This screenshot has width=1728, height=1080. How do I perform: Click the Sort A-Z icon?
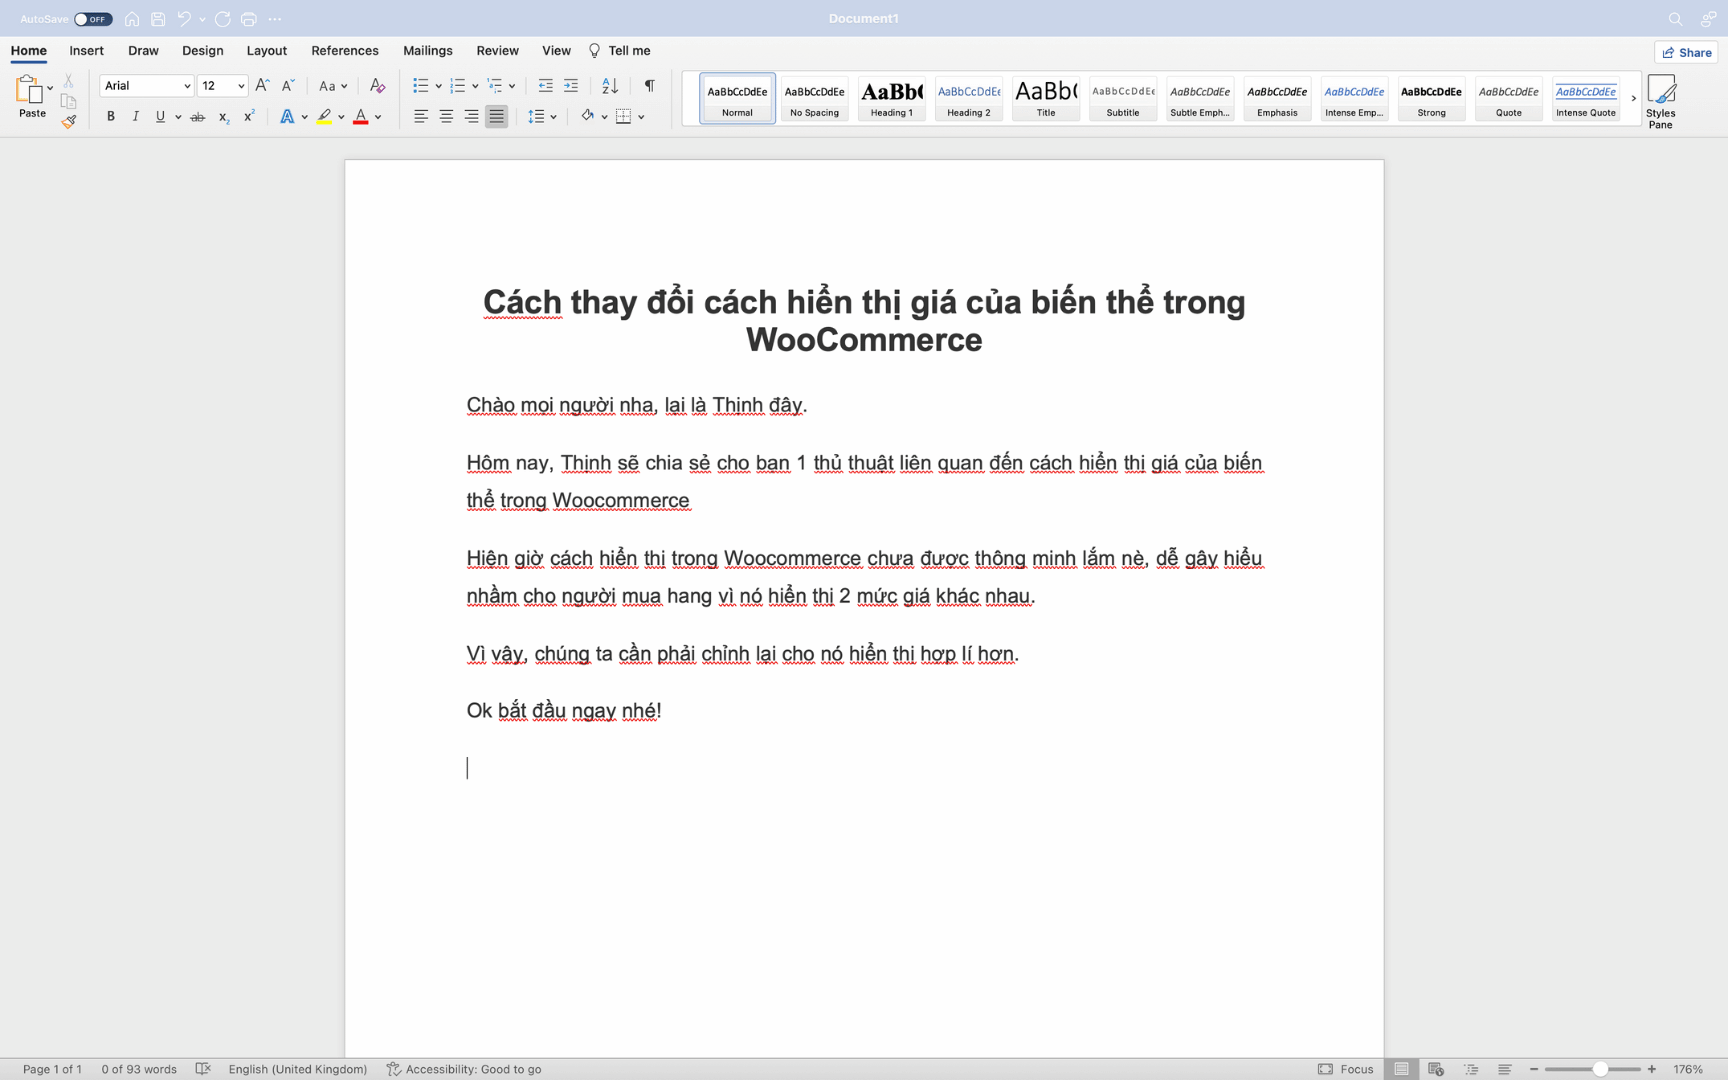[x=610, y=86]
